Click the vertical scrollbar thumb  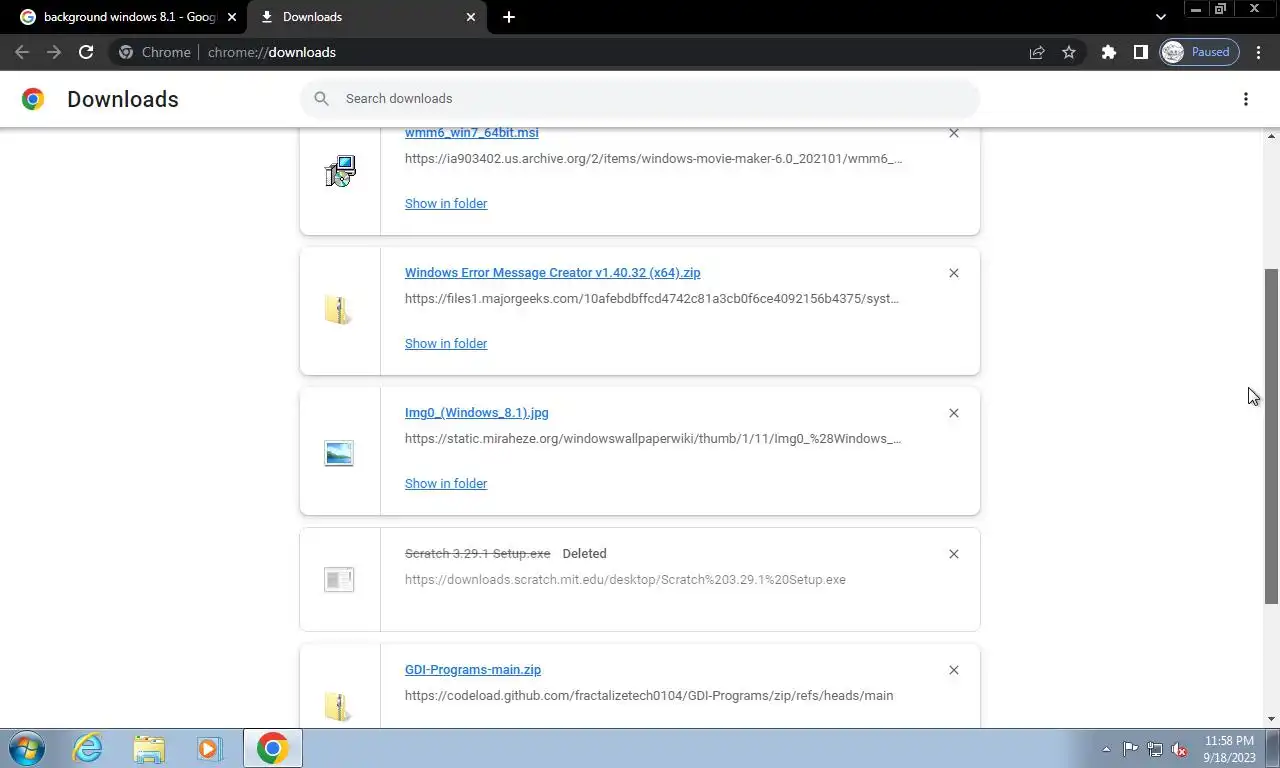[1272, 436]
